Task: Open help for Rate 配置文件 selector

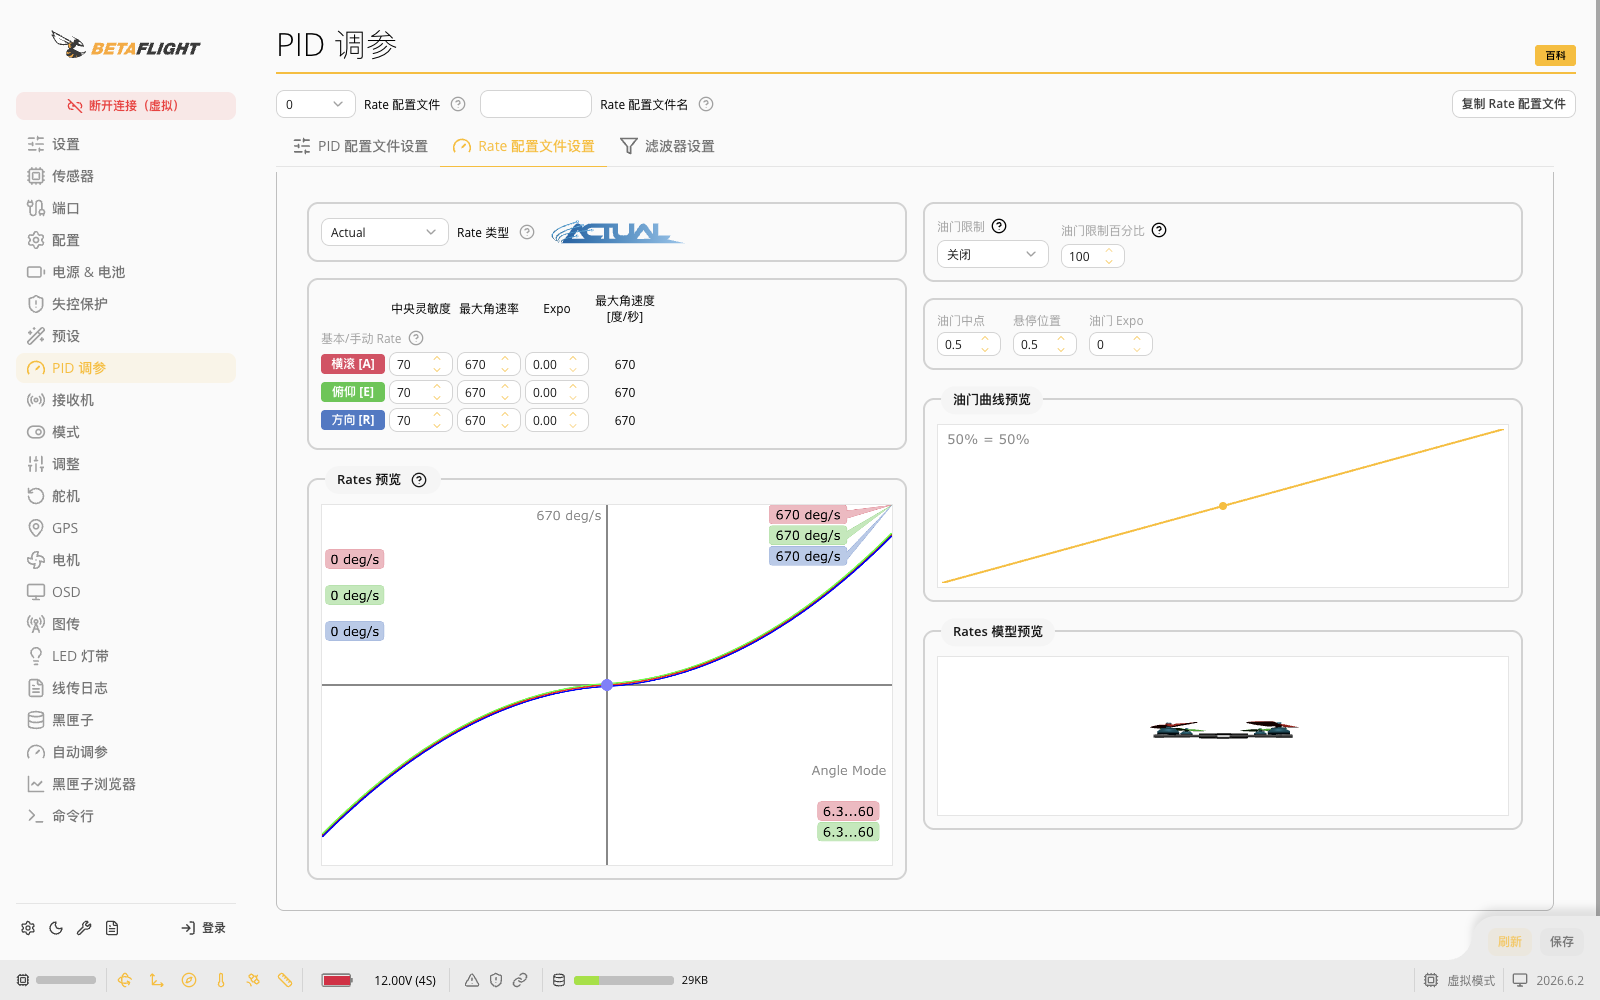Action: coord(458,104)
